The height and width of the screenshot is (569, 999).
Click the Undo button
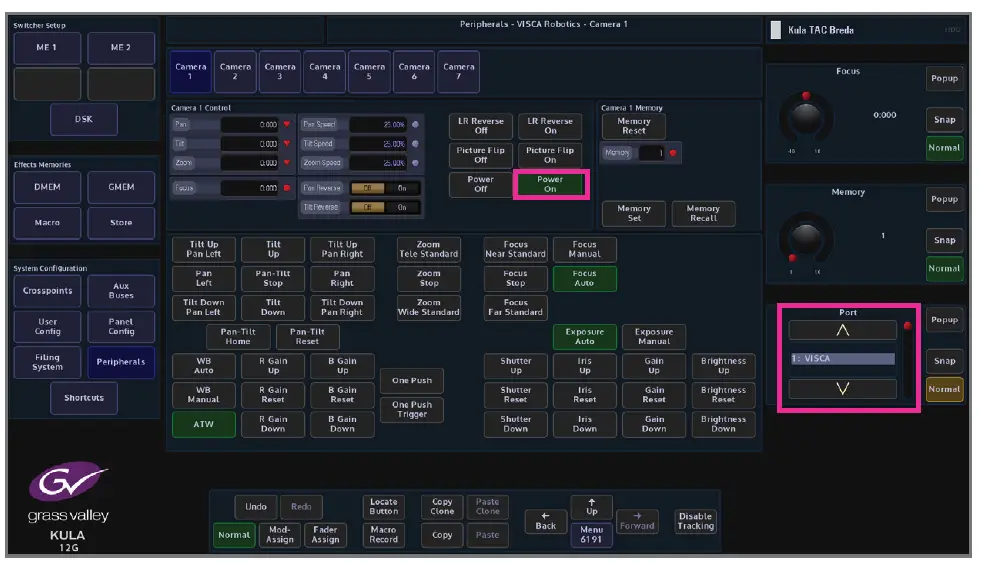pyautogui.click(x=255, y=507)
